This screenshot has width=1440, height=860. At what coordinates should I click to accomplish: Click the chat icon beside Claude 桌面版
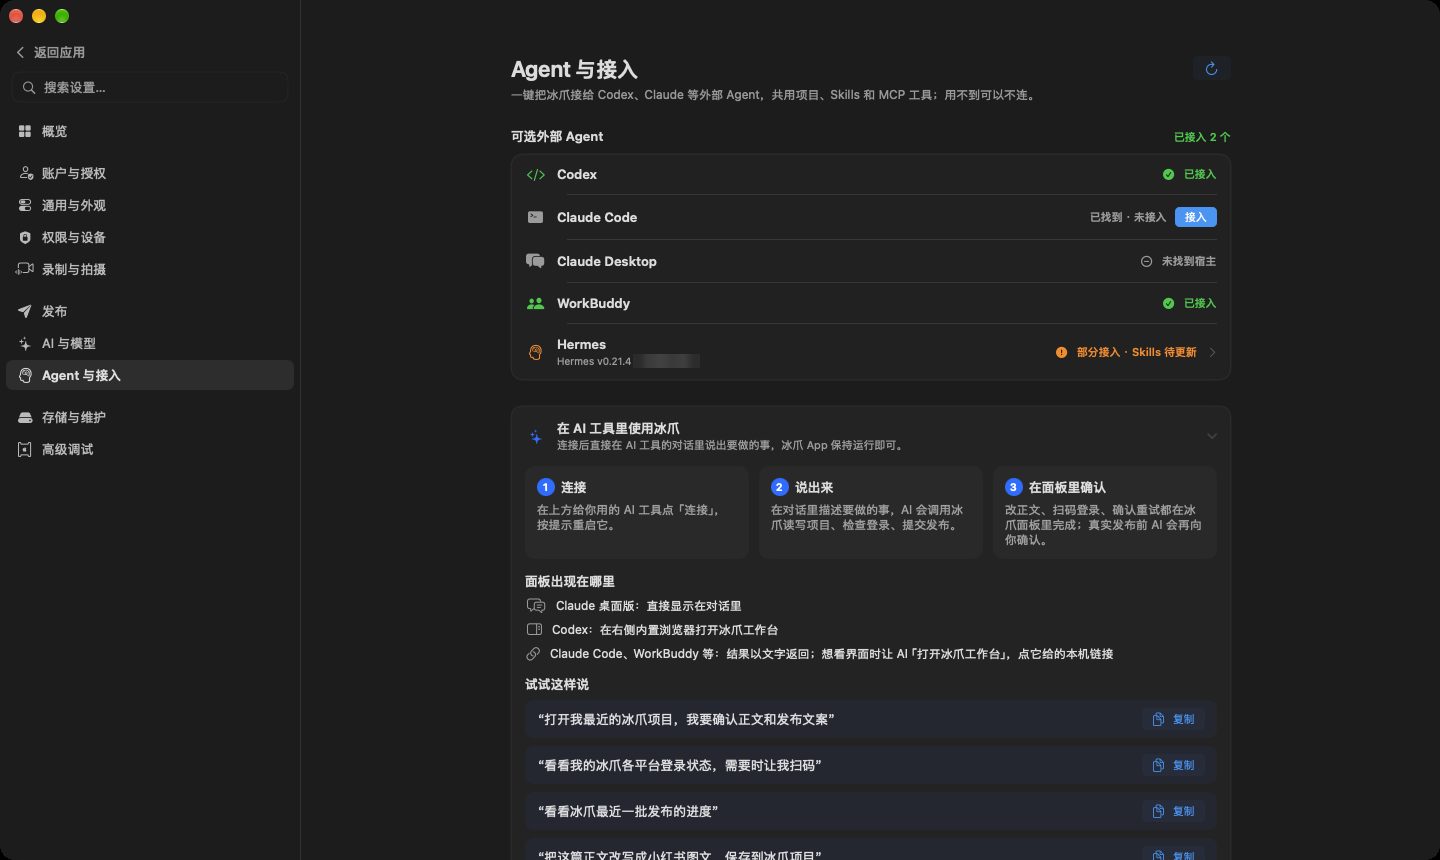tap(536, 606)
